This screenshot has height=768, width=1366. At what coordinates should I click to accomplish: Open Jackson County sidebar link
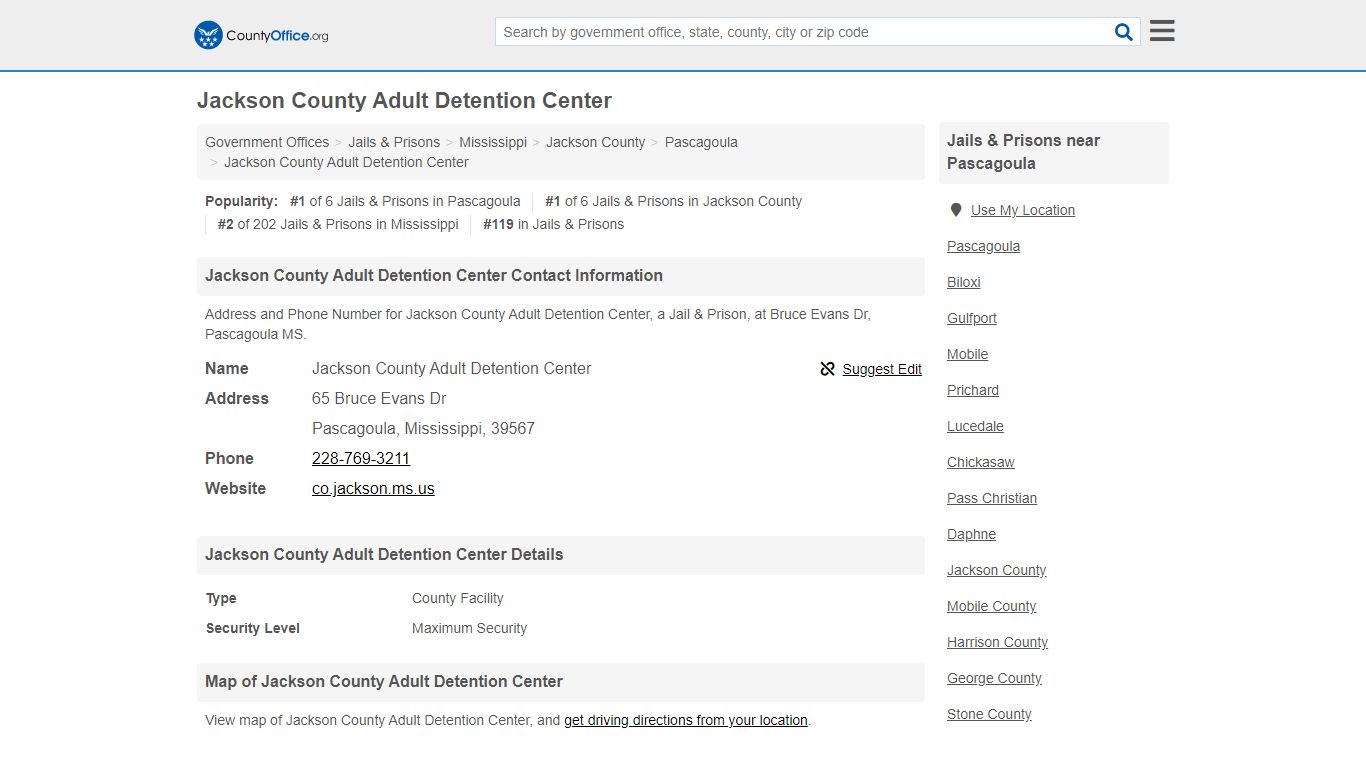997,570
